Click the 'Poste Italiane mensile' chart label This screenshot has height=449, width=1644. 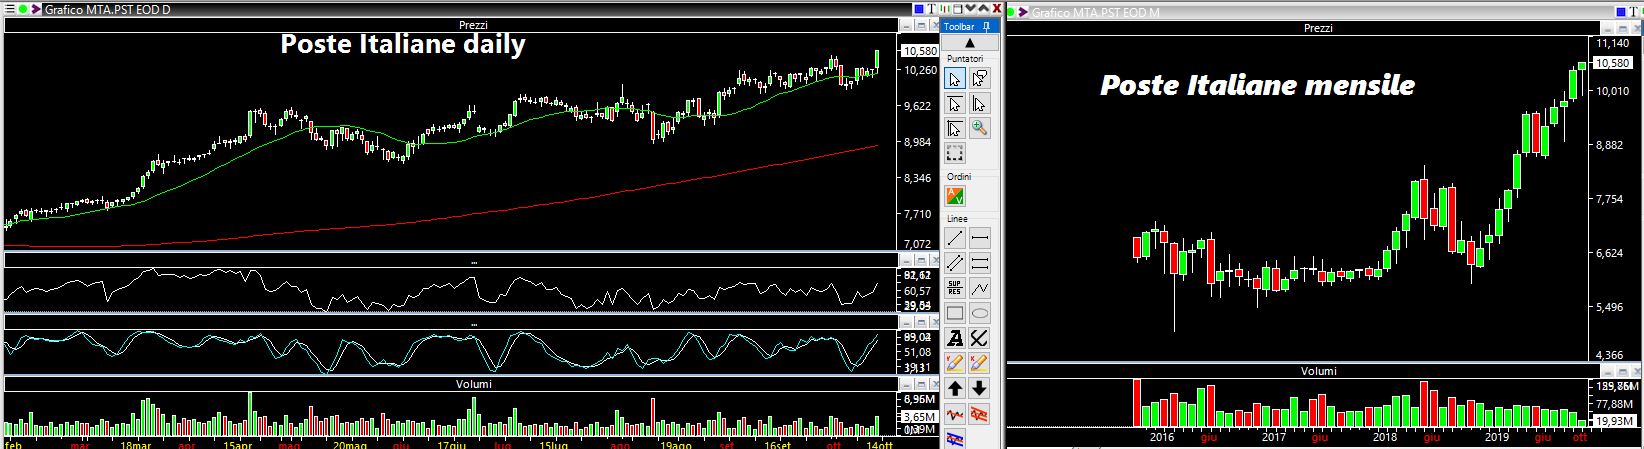1257,85
